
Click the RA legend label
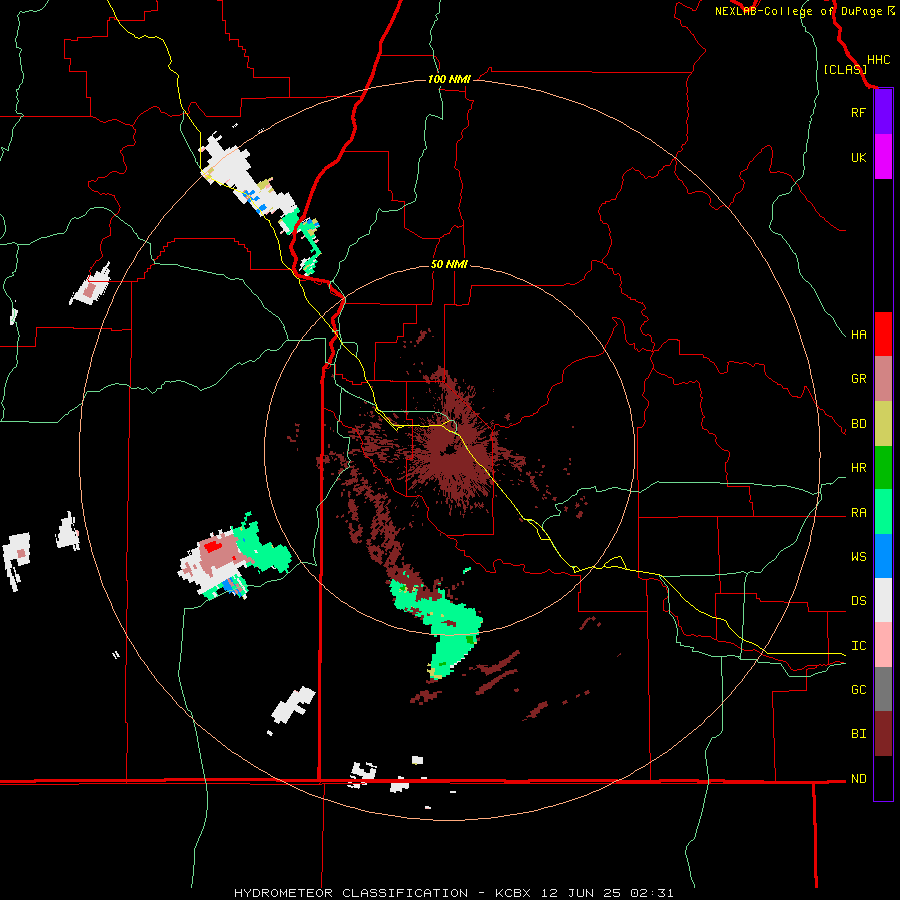858,512
